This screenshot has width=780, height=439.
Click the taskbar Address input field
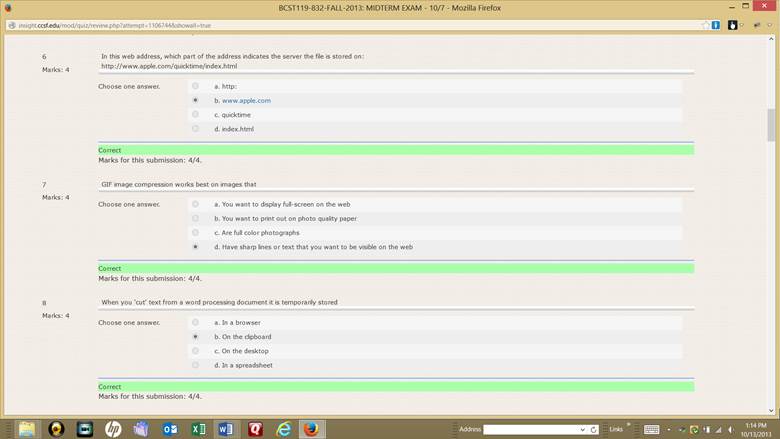click(x=530, y=429)
